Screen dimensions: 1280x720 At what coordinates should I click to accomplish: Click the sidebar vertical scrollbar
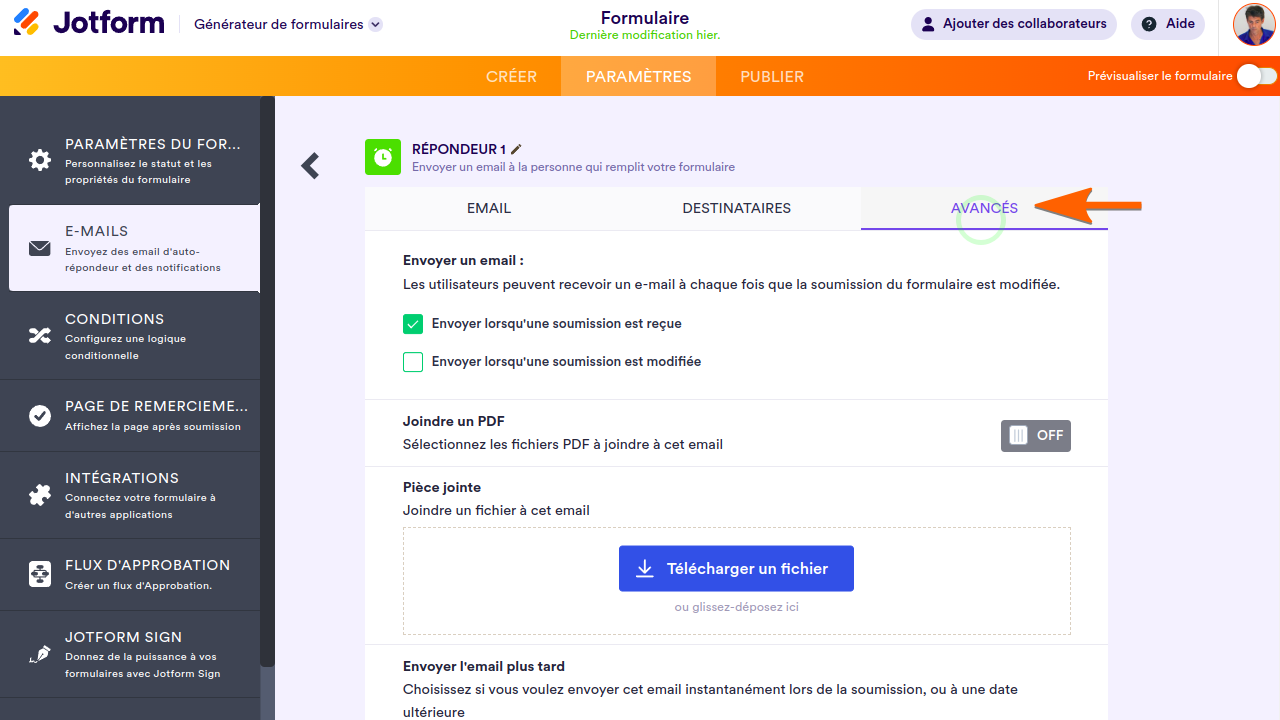[267, 380]
